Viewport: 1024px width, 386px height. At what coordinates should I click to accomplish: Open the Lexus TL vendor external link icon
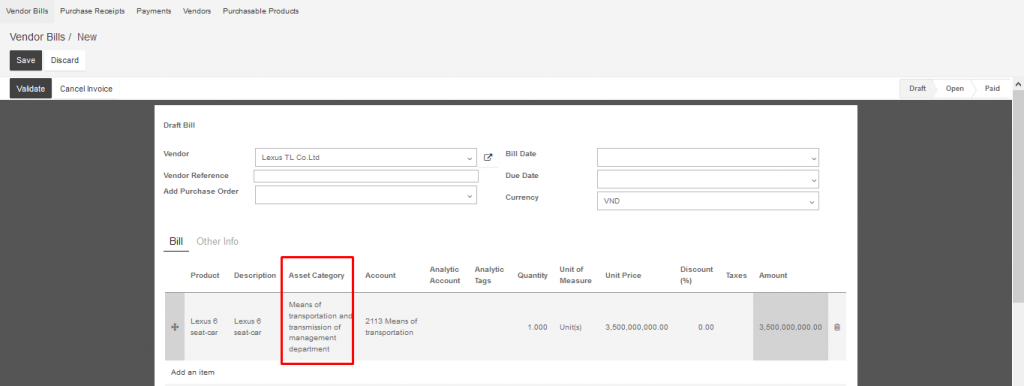click(x=488, y=157)
